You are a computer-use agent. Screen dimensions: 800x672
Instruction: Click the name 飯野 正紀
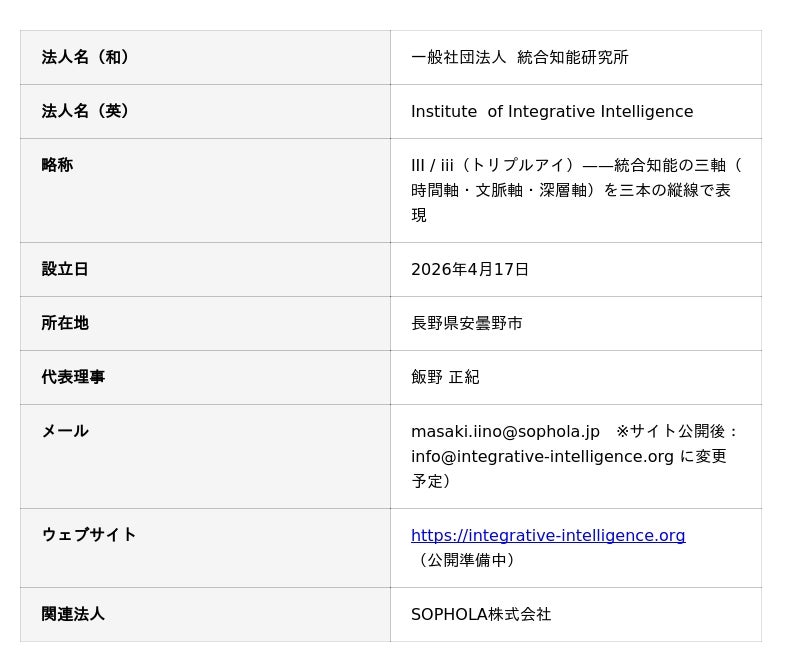(x=445, y=377)
